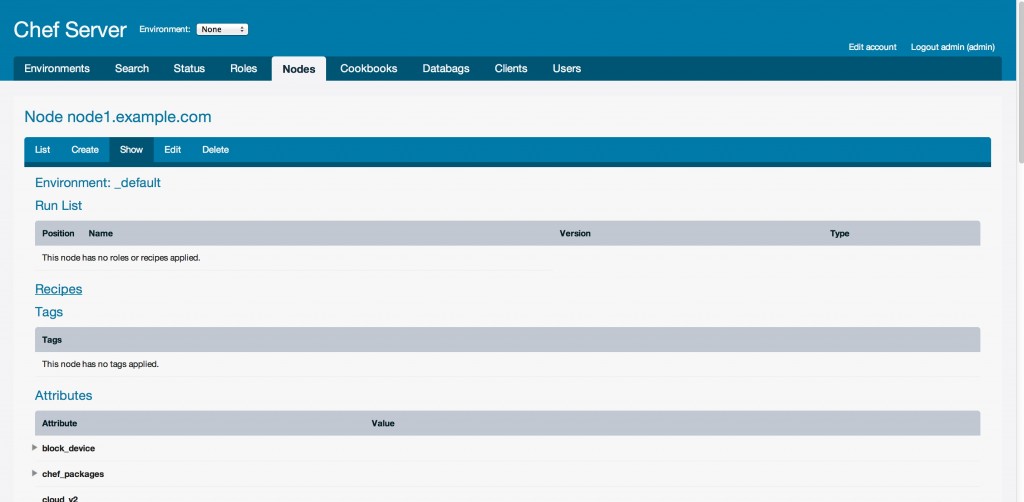Expand the chef_packages attribute
Viewport: 1024px width, 502px height.
(35, 473)
